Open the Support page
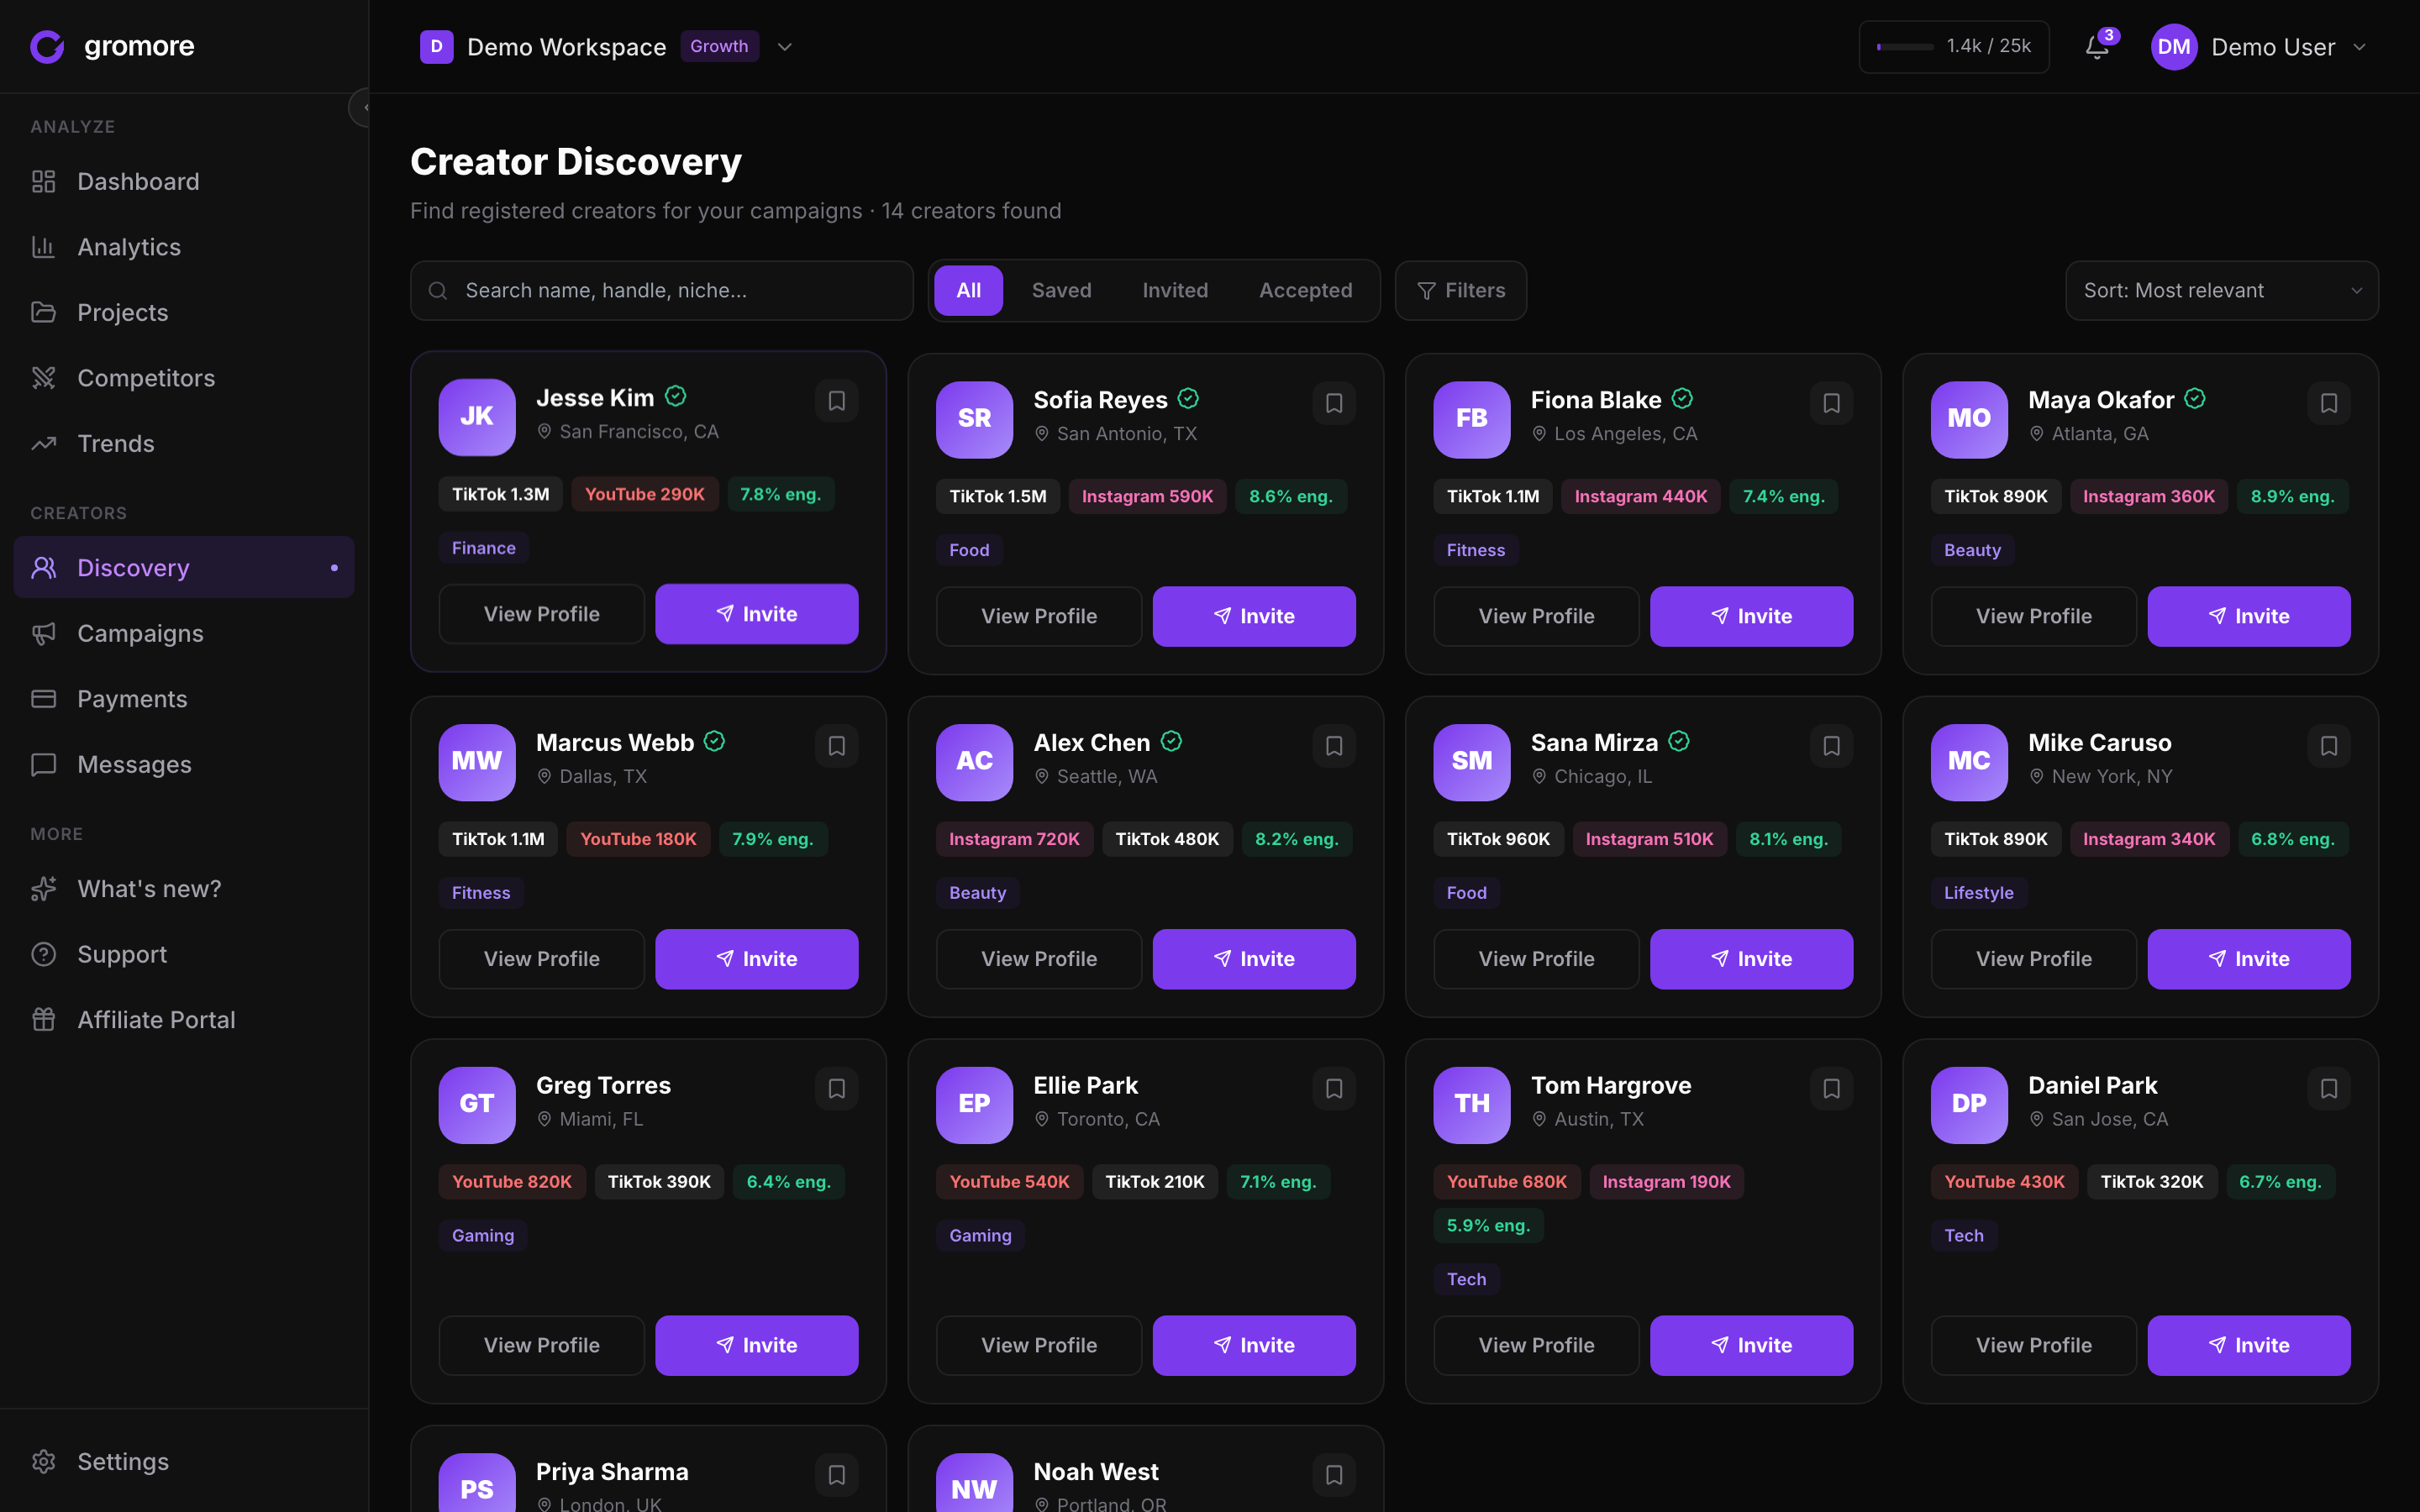 click(x=184, y=954)
